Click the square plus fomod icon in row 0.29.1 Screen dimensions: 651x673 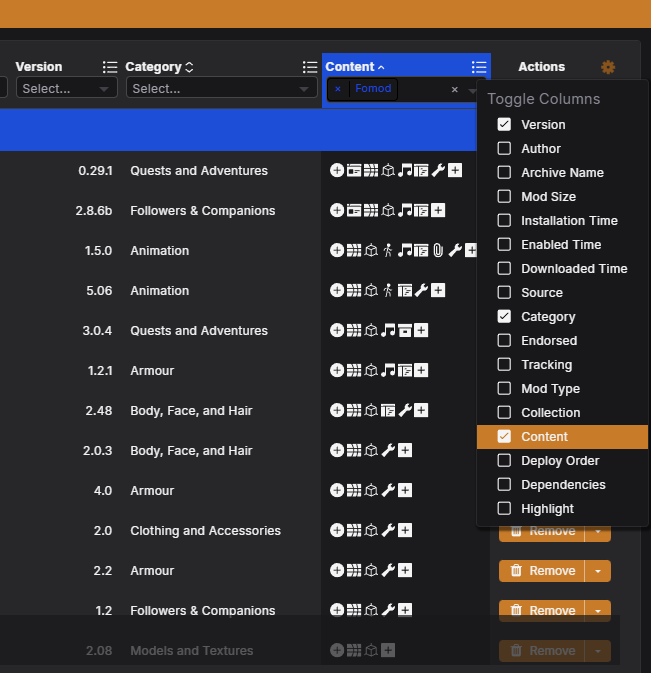(455, 170)
